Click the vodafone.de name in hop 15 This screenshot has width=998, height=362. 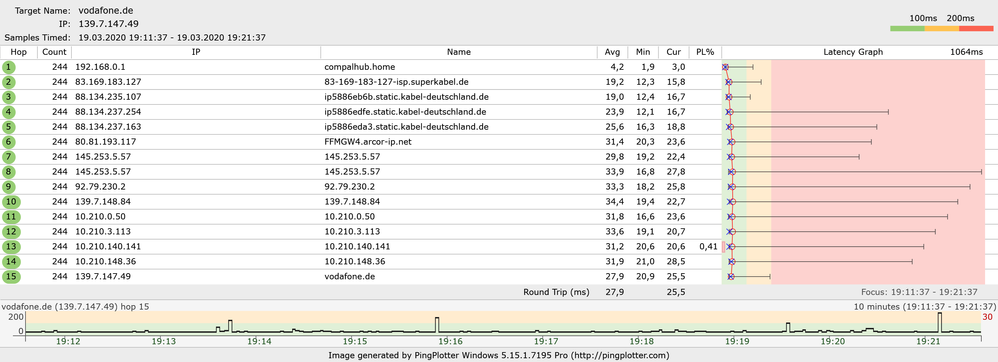[348, 276]
